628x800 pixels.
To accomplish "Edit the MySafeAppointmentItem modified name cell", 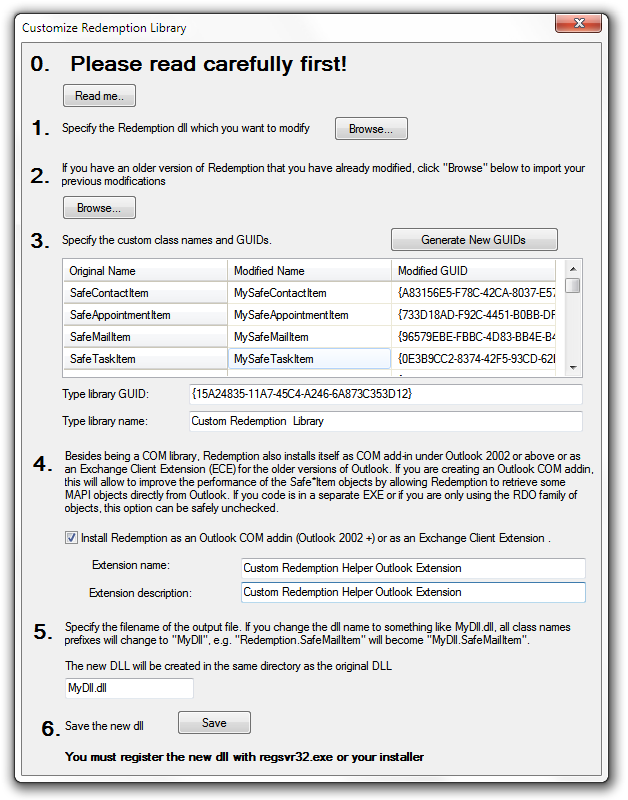I will pyautogui.click(x=309, y=315).
